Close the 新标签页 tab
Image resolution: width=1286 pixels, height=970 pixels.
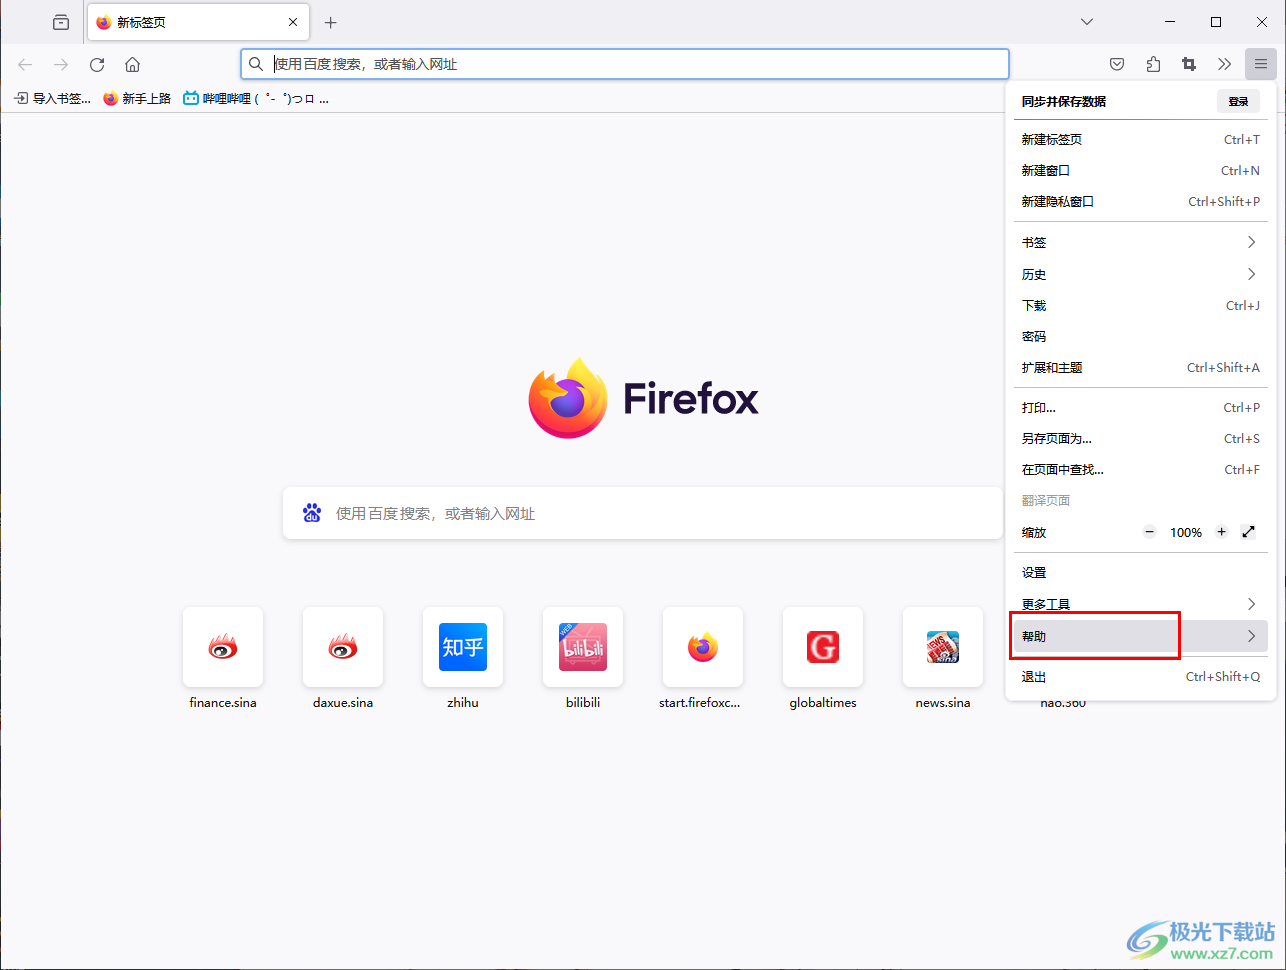pos(293,22)
